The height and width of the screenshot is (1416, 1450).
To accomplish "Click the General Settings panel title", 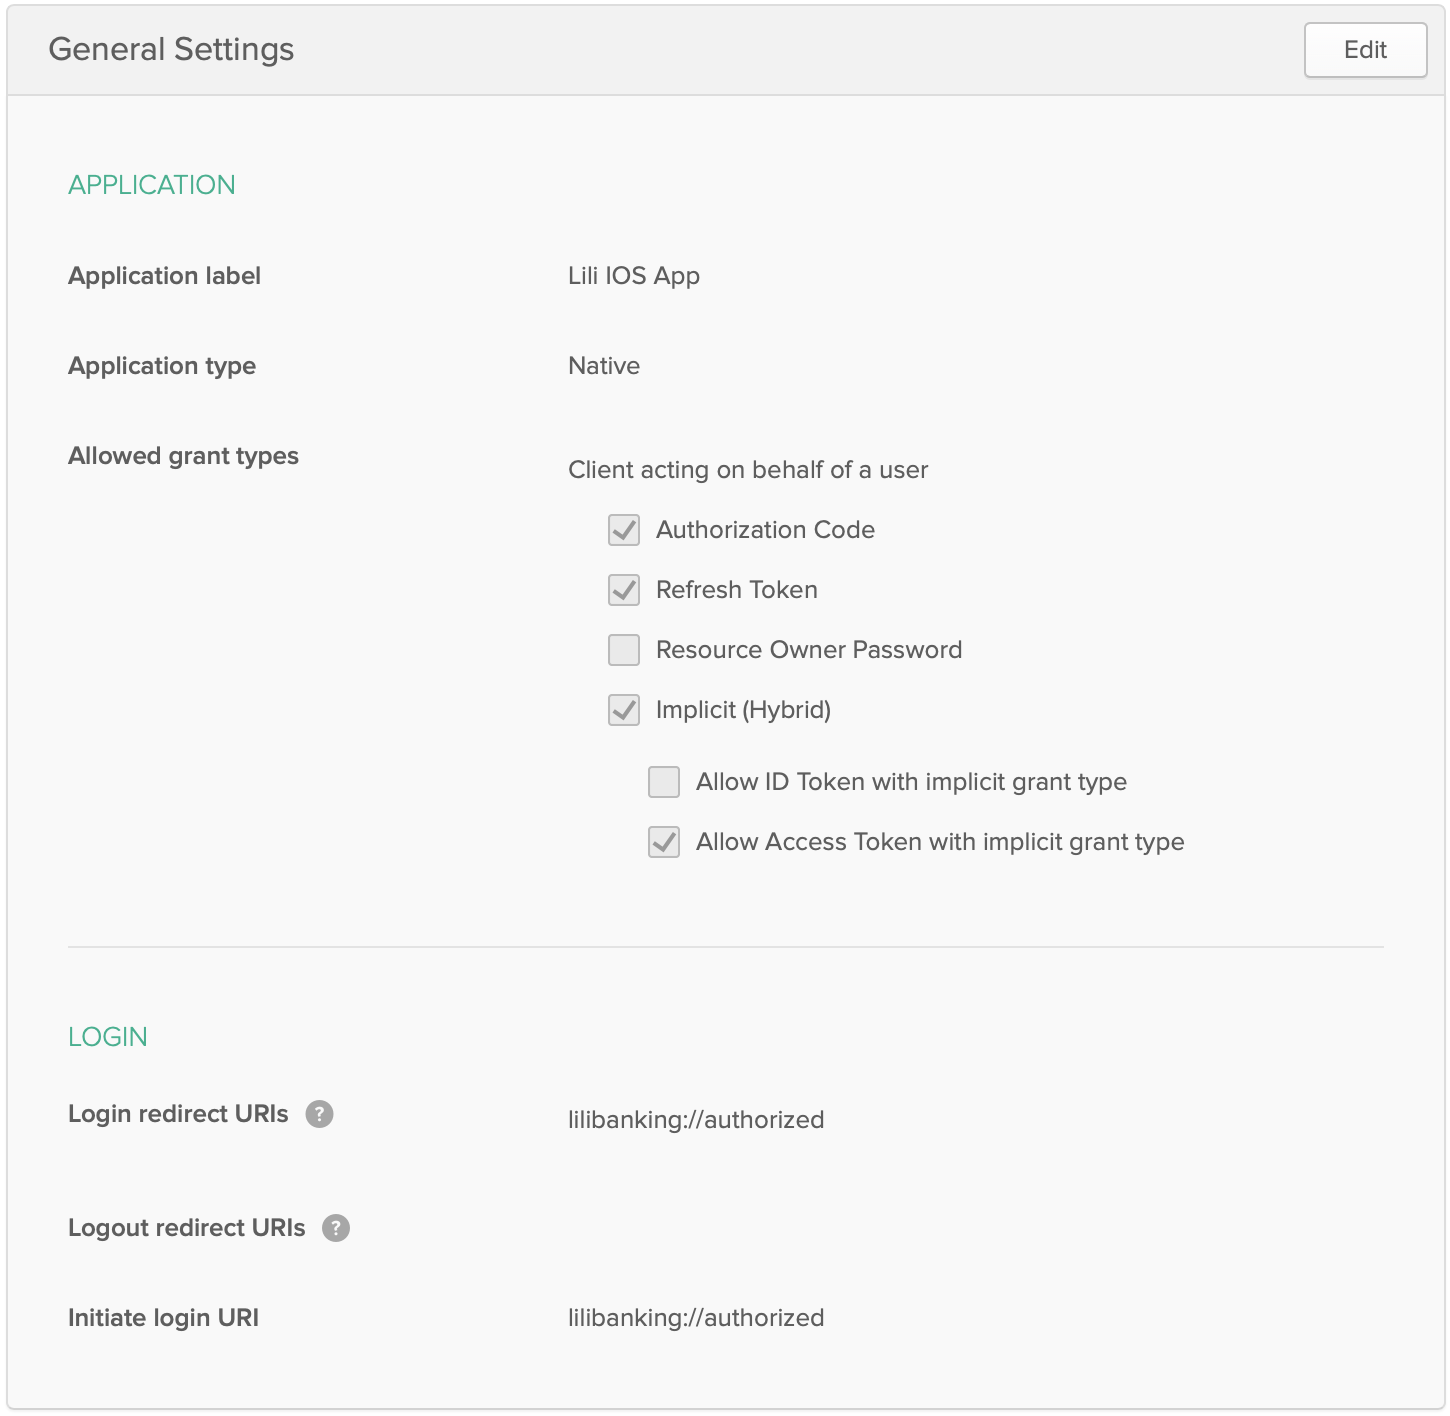I will pos(171,50).
